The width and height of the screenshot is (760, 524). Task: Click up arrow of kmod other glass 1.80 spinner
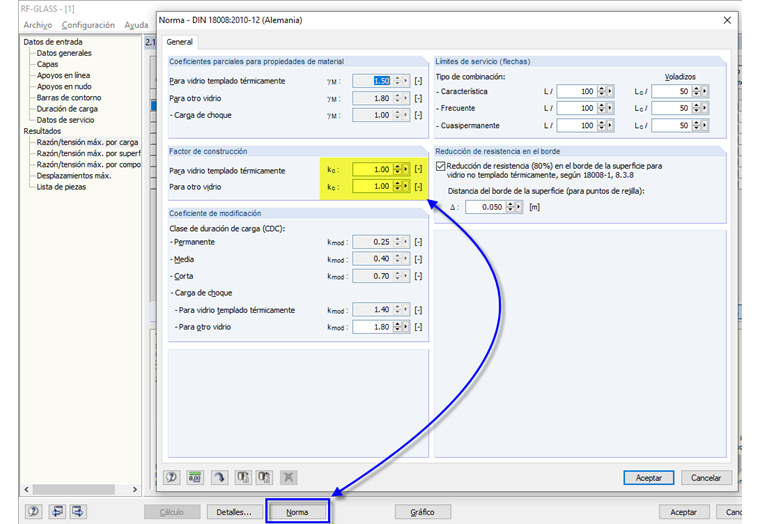(397, 324)
